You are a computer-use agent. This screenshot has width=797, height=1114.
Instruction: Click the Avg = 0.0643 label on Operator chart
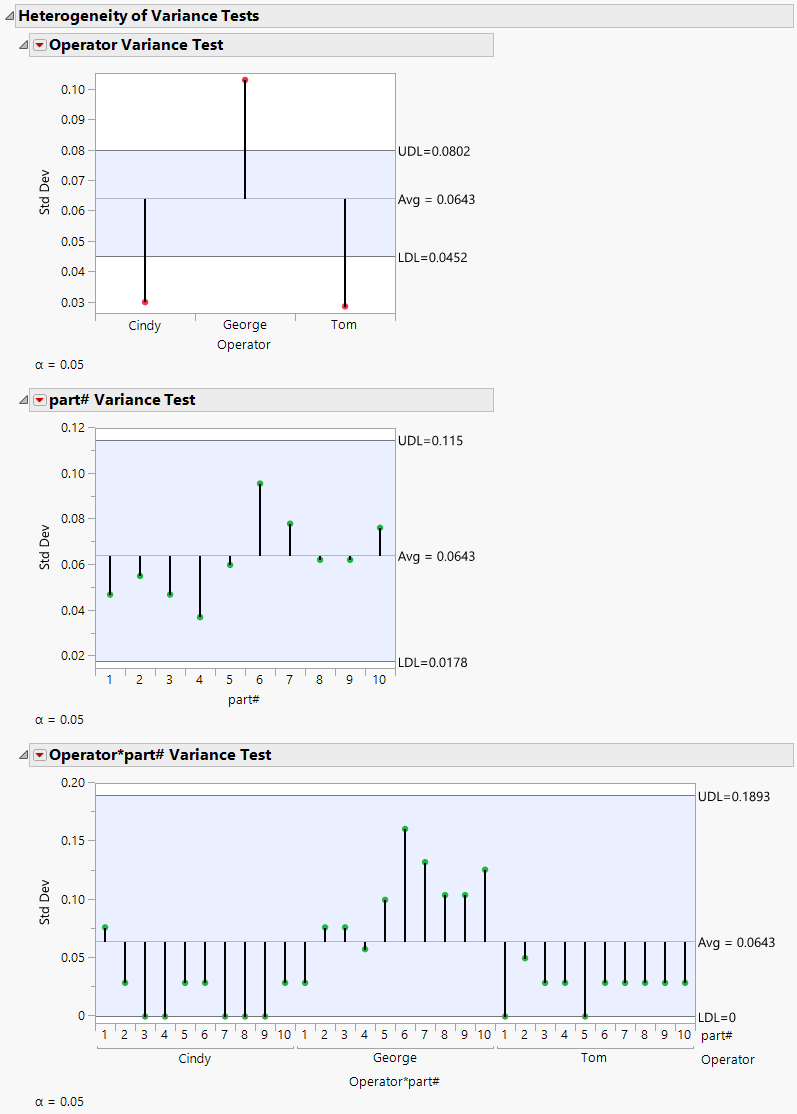(437, 199)
